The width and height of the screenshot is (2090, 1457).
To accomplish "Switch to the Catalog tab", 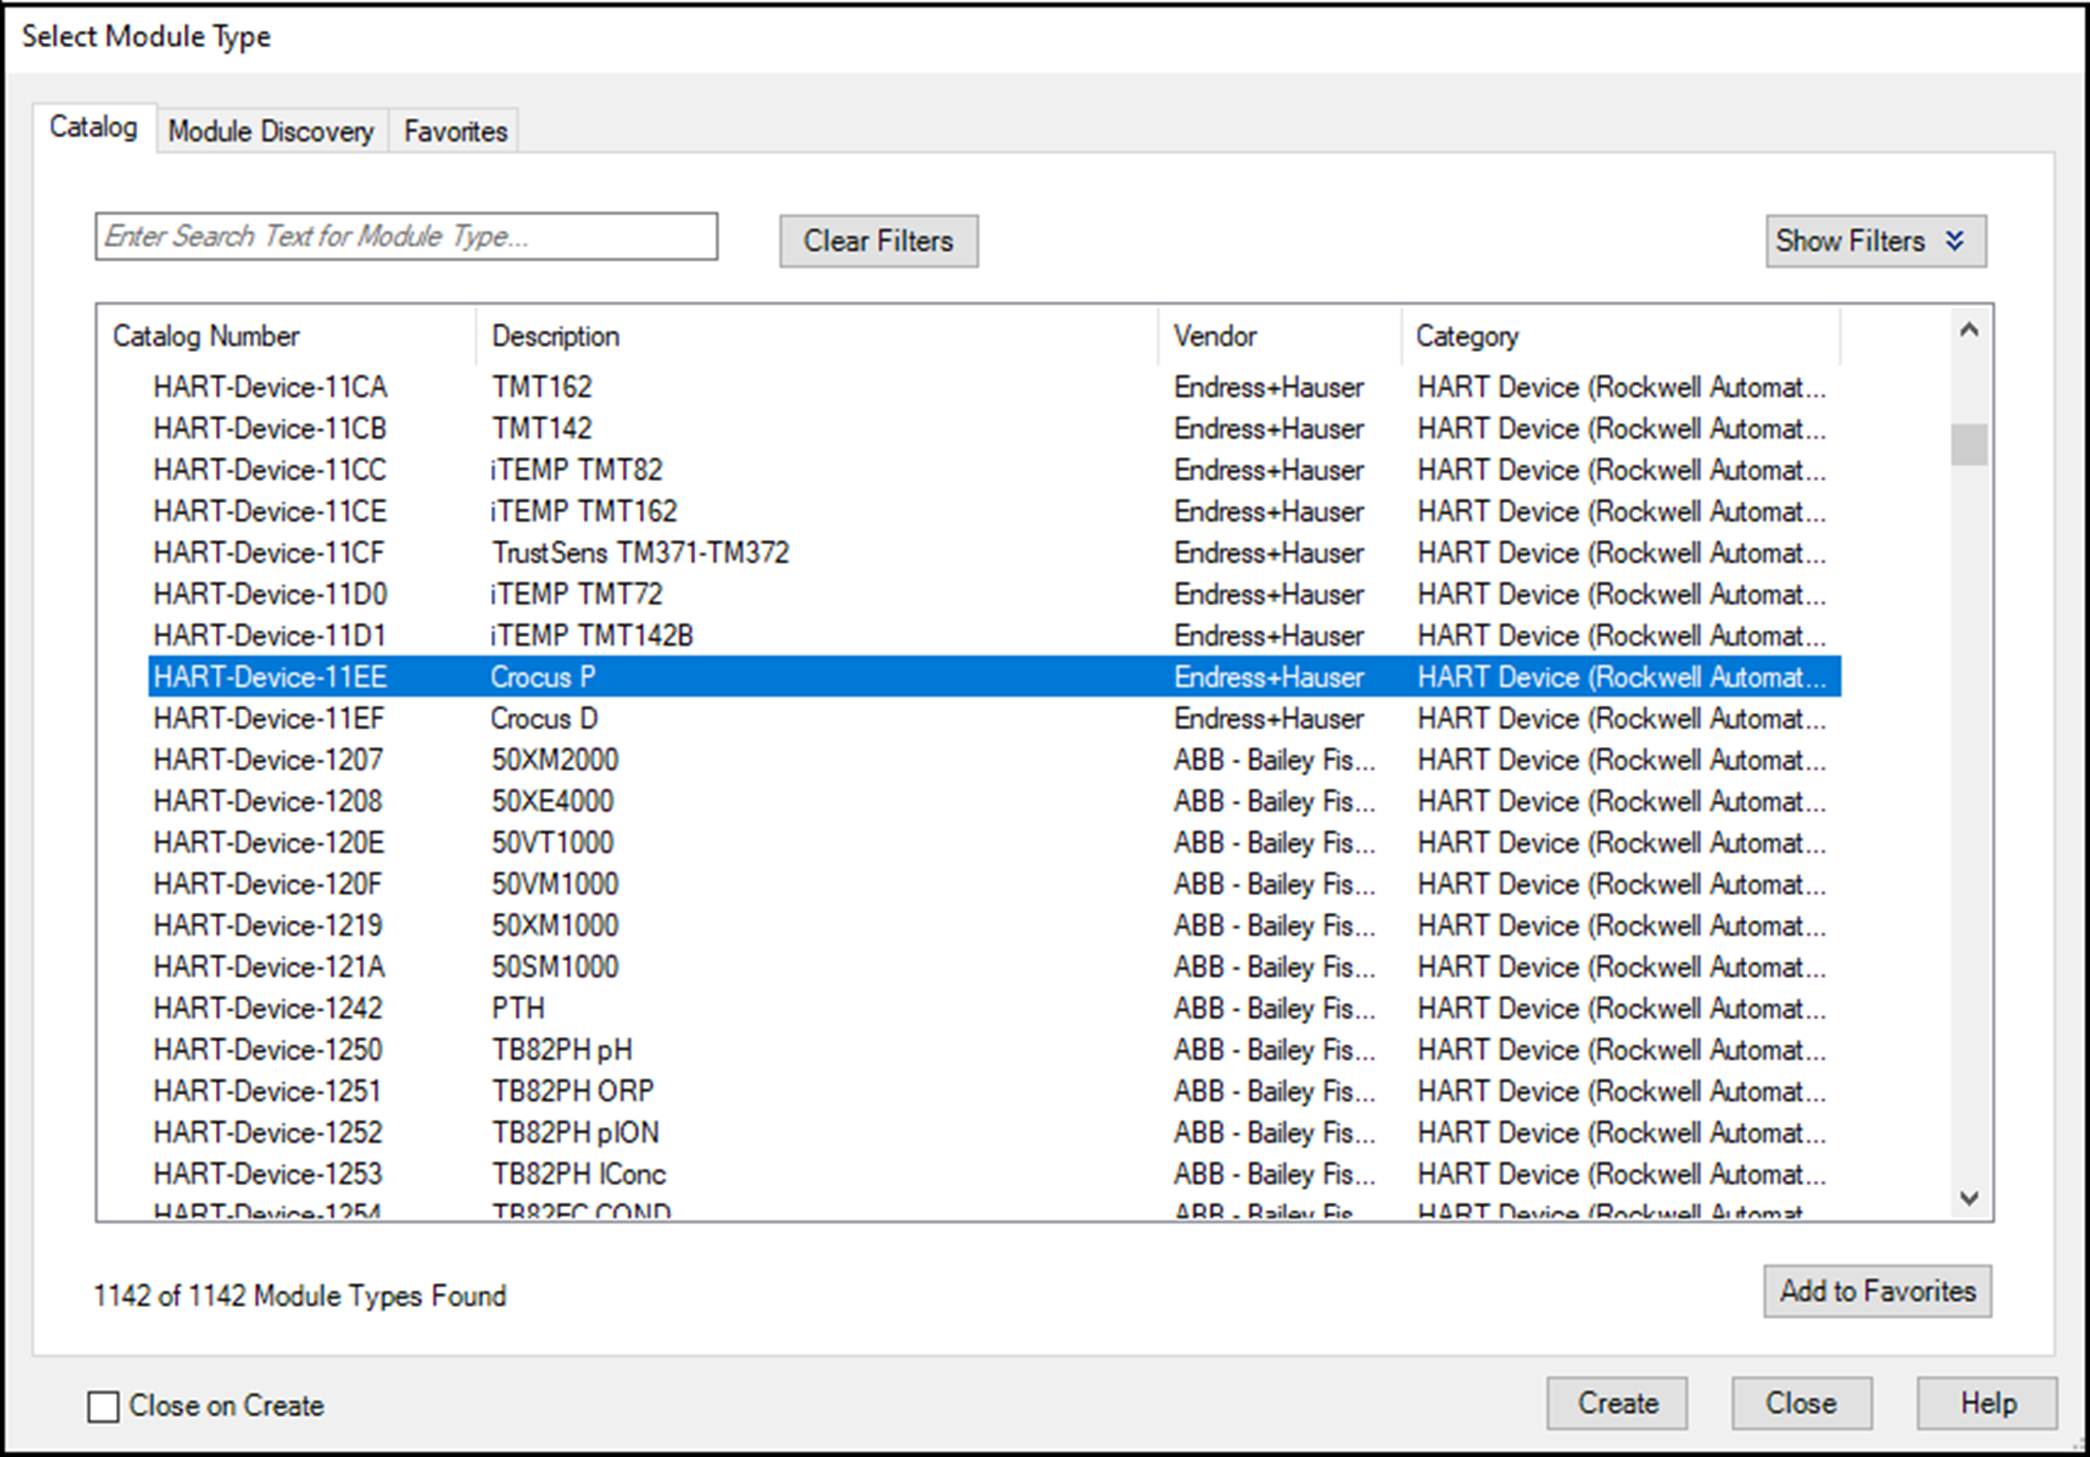I will tap(94, 128).
